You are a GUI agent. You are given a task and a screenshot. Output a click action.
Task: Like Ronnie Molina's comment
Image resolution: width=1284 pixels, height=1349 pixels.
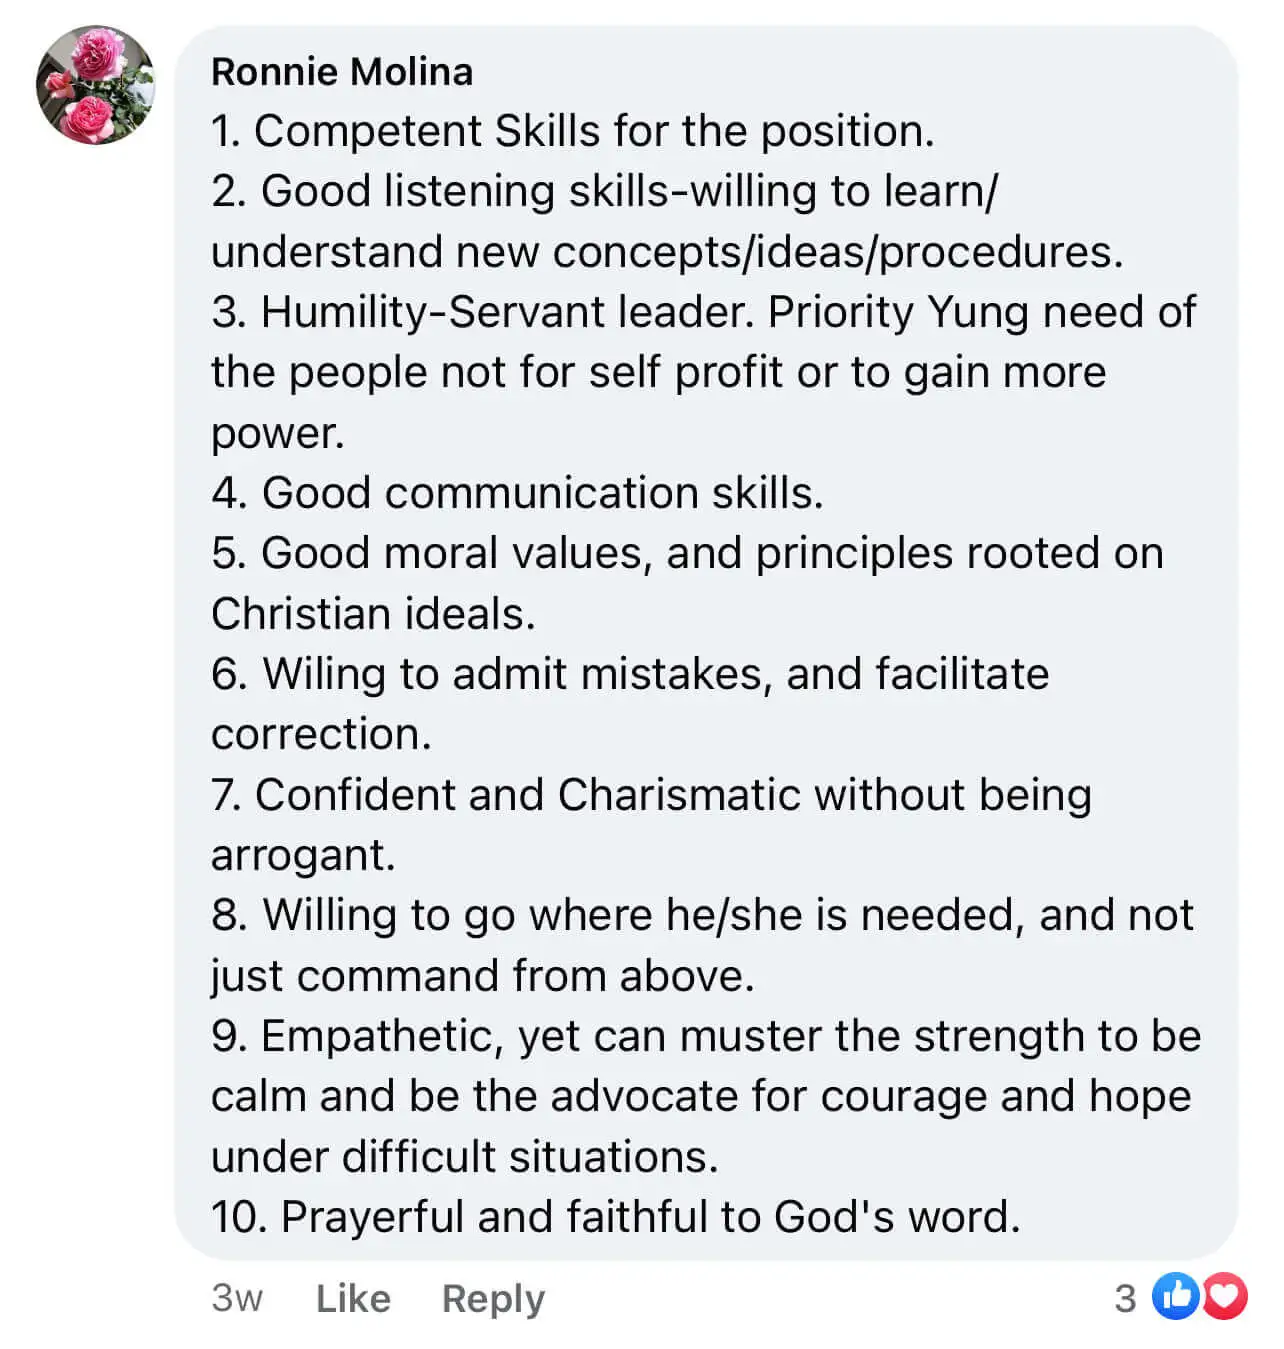pyautogui.click(x=353, y=1298)
